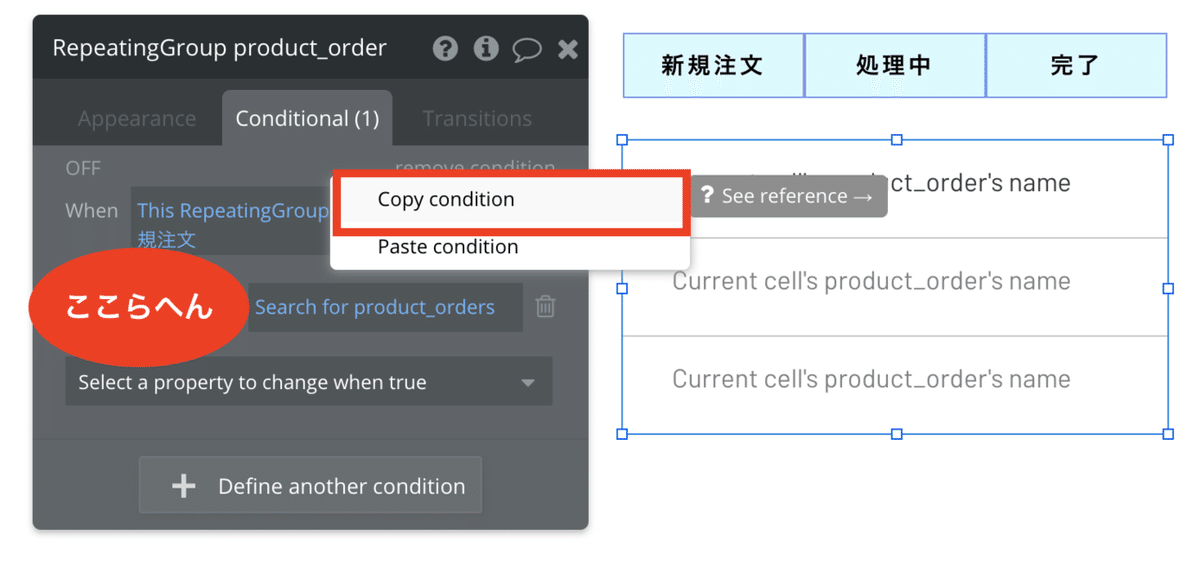Switch to the Appearance tab
Image resolution: width=1200 pixels, height=587 pixels.
coord(137,118)
